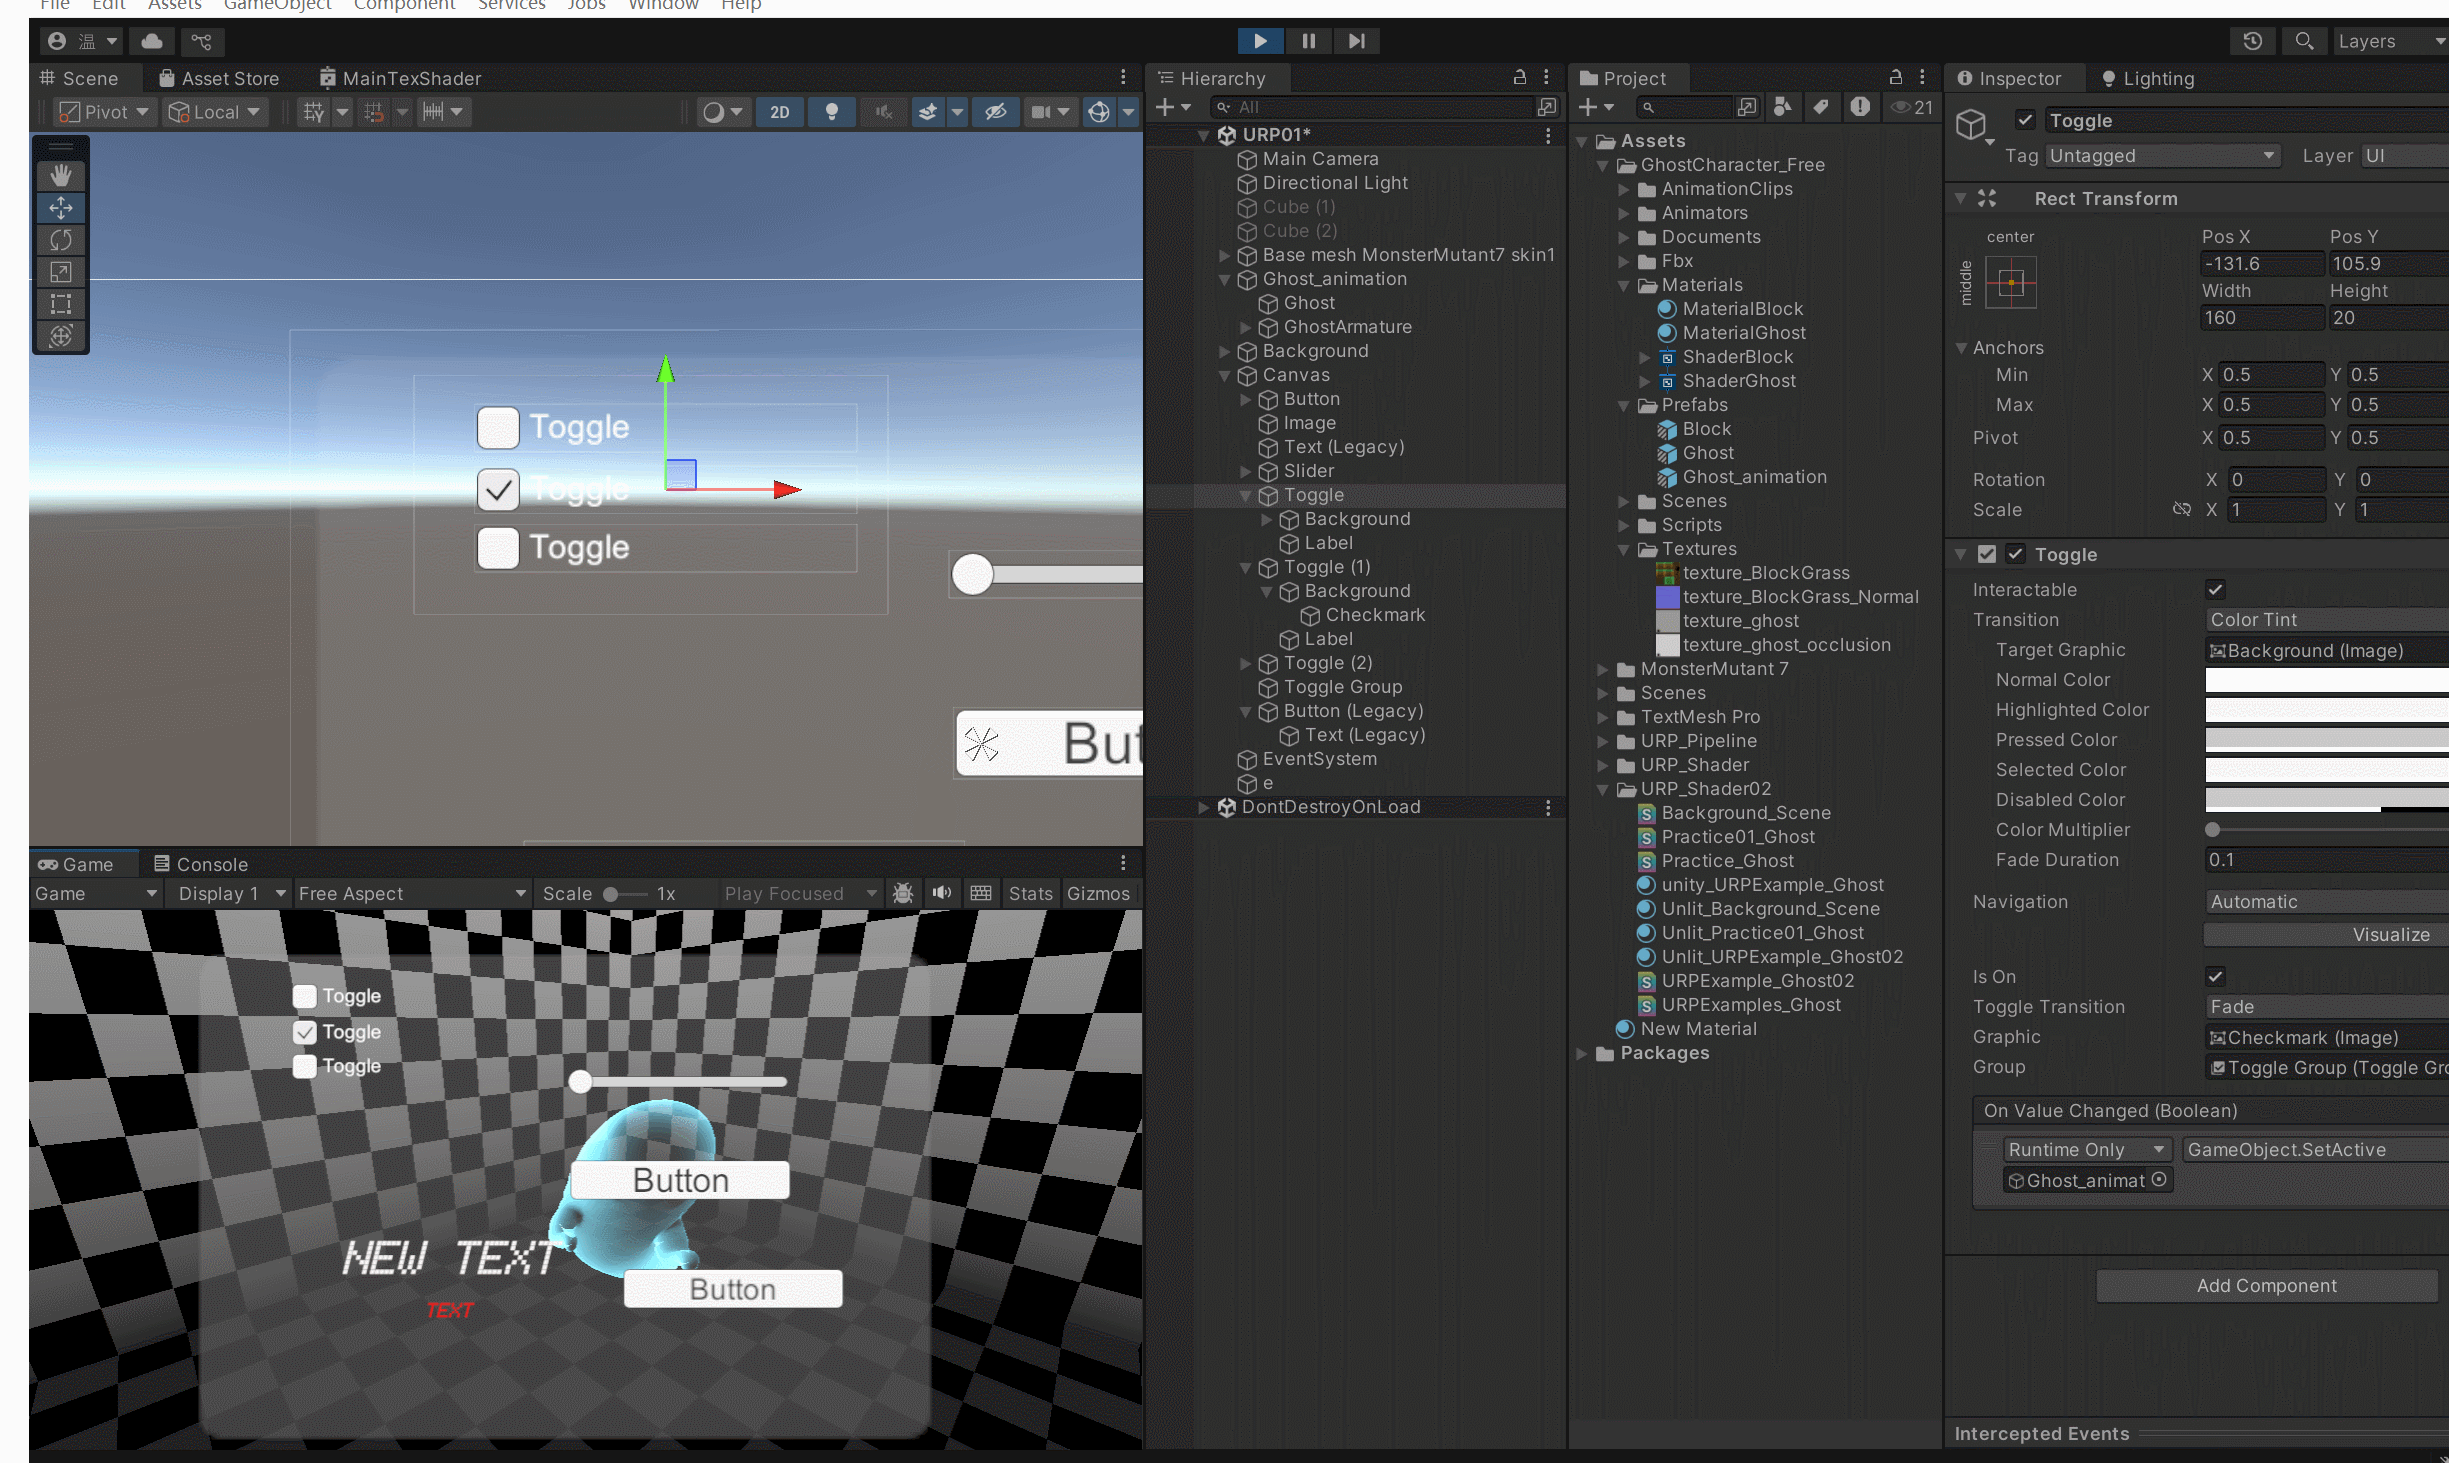Toggle 2D scene view mode
The width and height of the screenshot is (2449, 1463).
coord(779,112)
